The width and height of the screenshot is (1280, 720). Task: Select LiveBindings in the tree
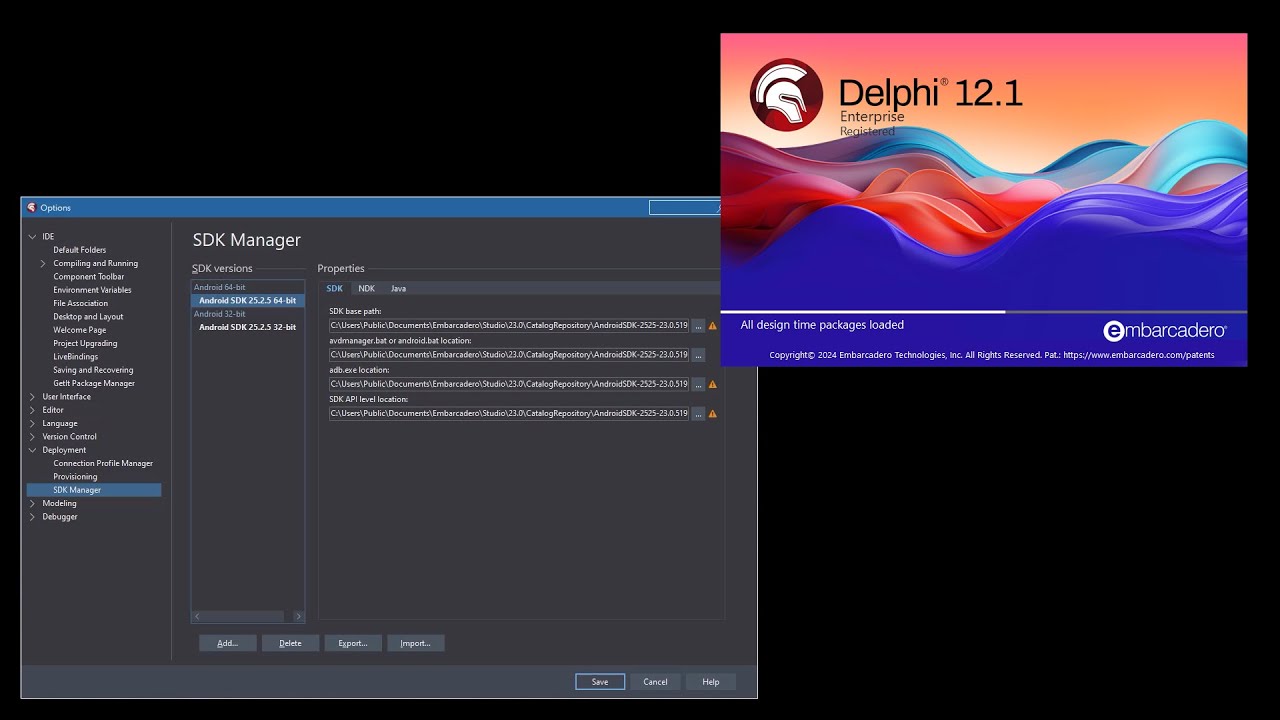[x=76, y=357]
